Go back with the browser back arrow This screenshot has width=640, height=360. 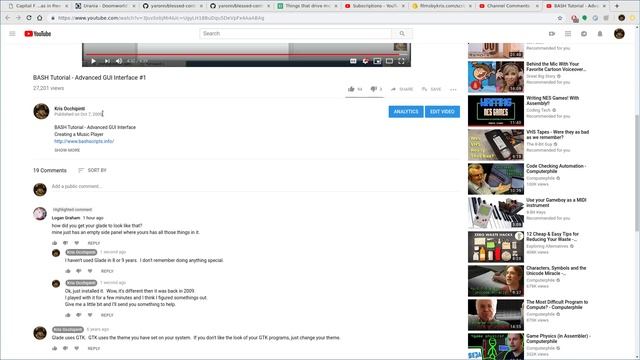(x=8, y=18)
